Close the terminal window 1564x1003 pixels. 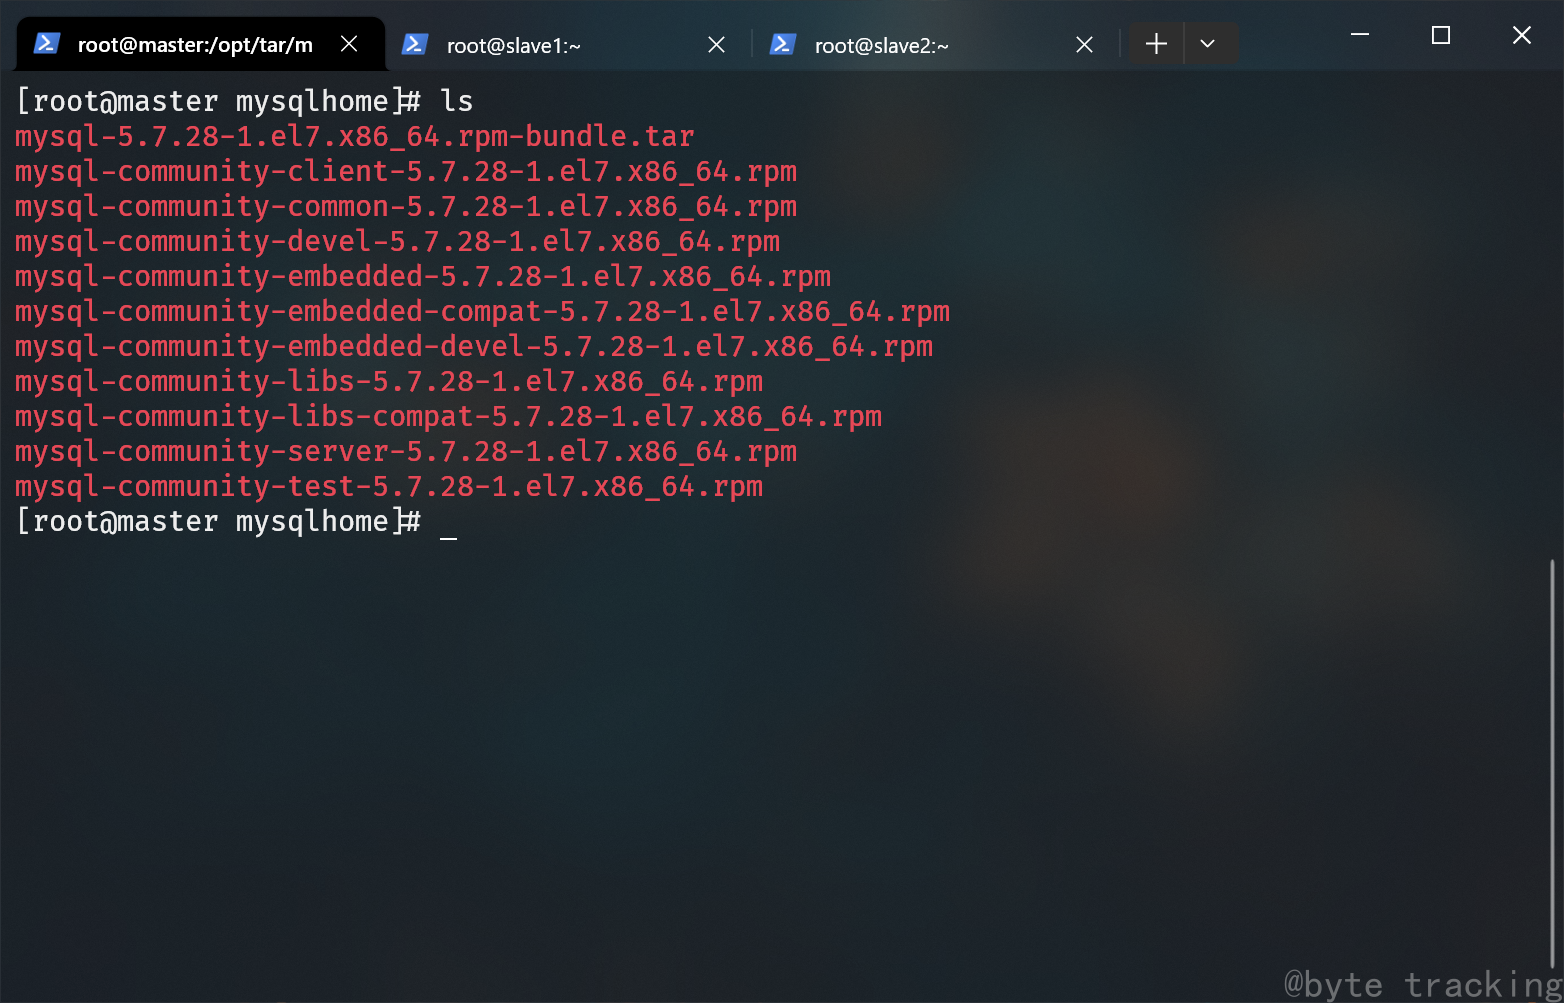pyautogui.click(x=1522, y=35)
